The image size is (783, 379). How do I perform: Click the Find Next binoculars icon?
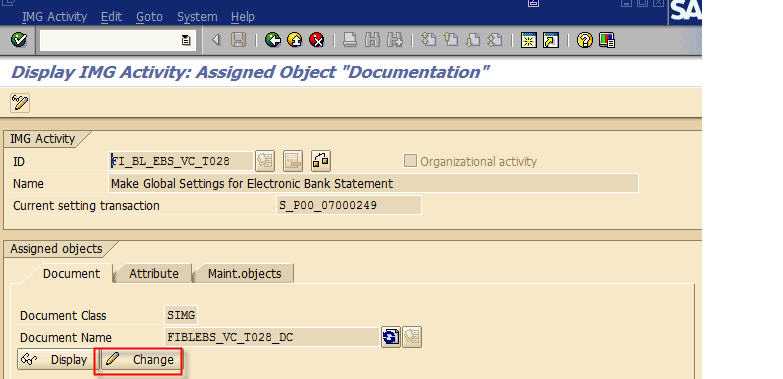point(394,40)
